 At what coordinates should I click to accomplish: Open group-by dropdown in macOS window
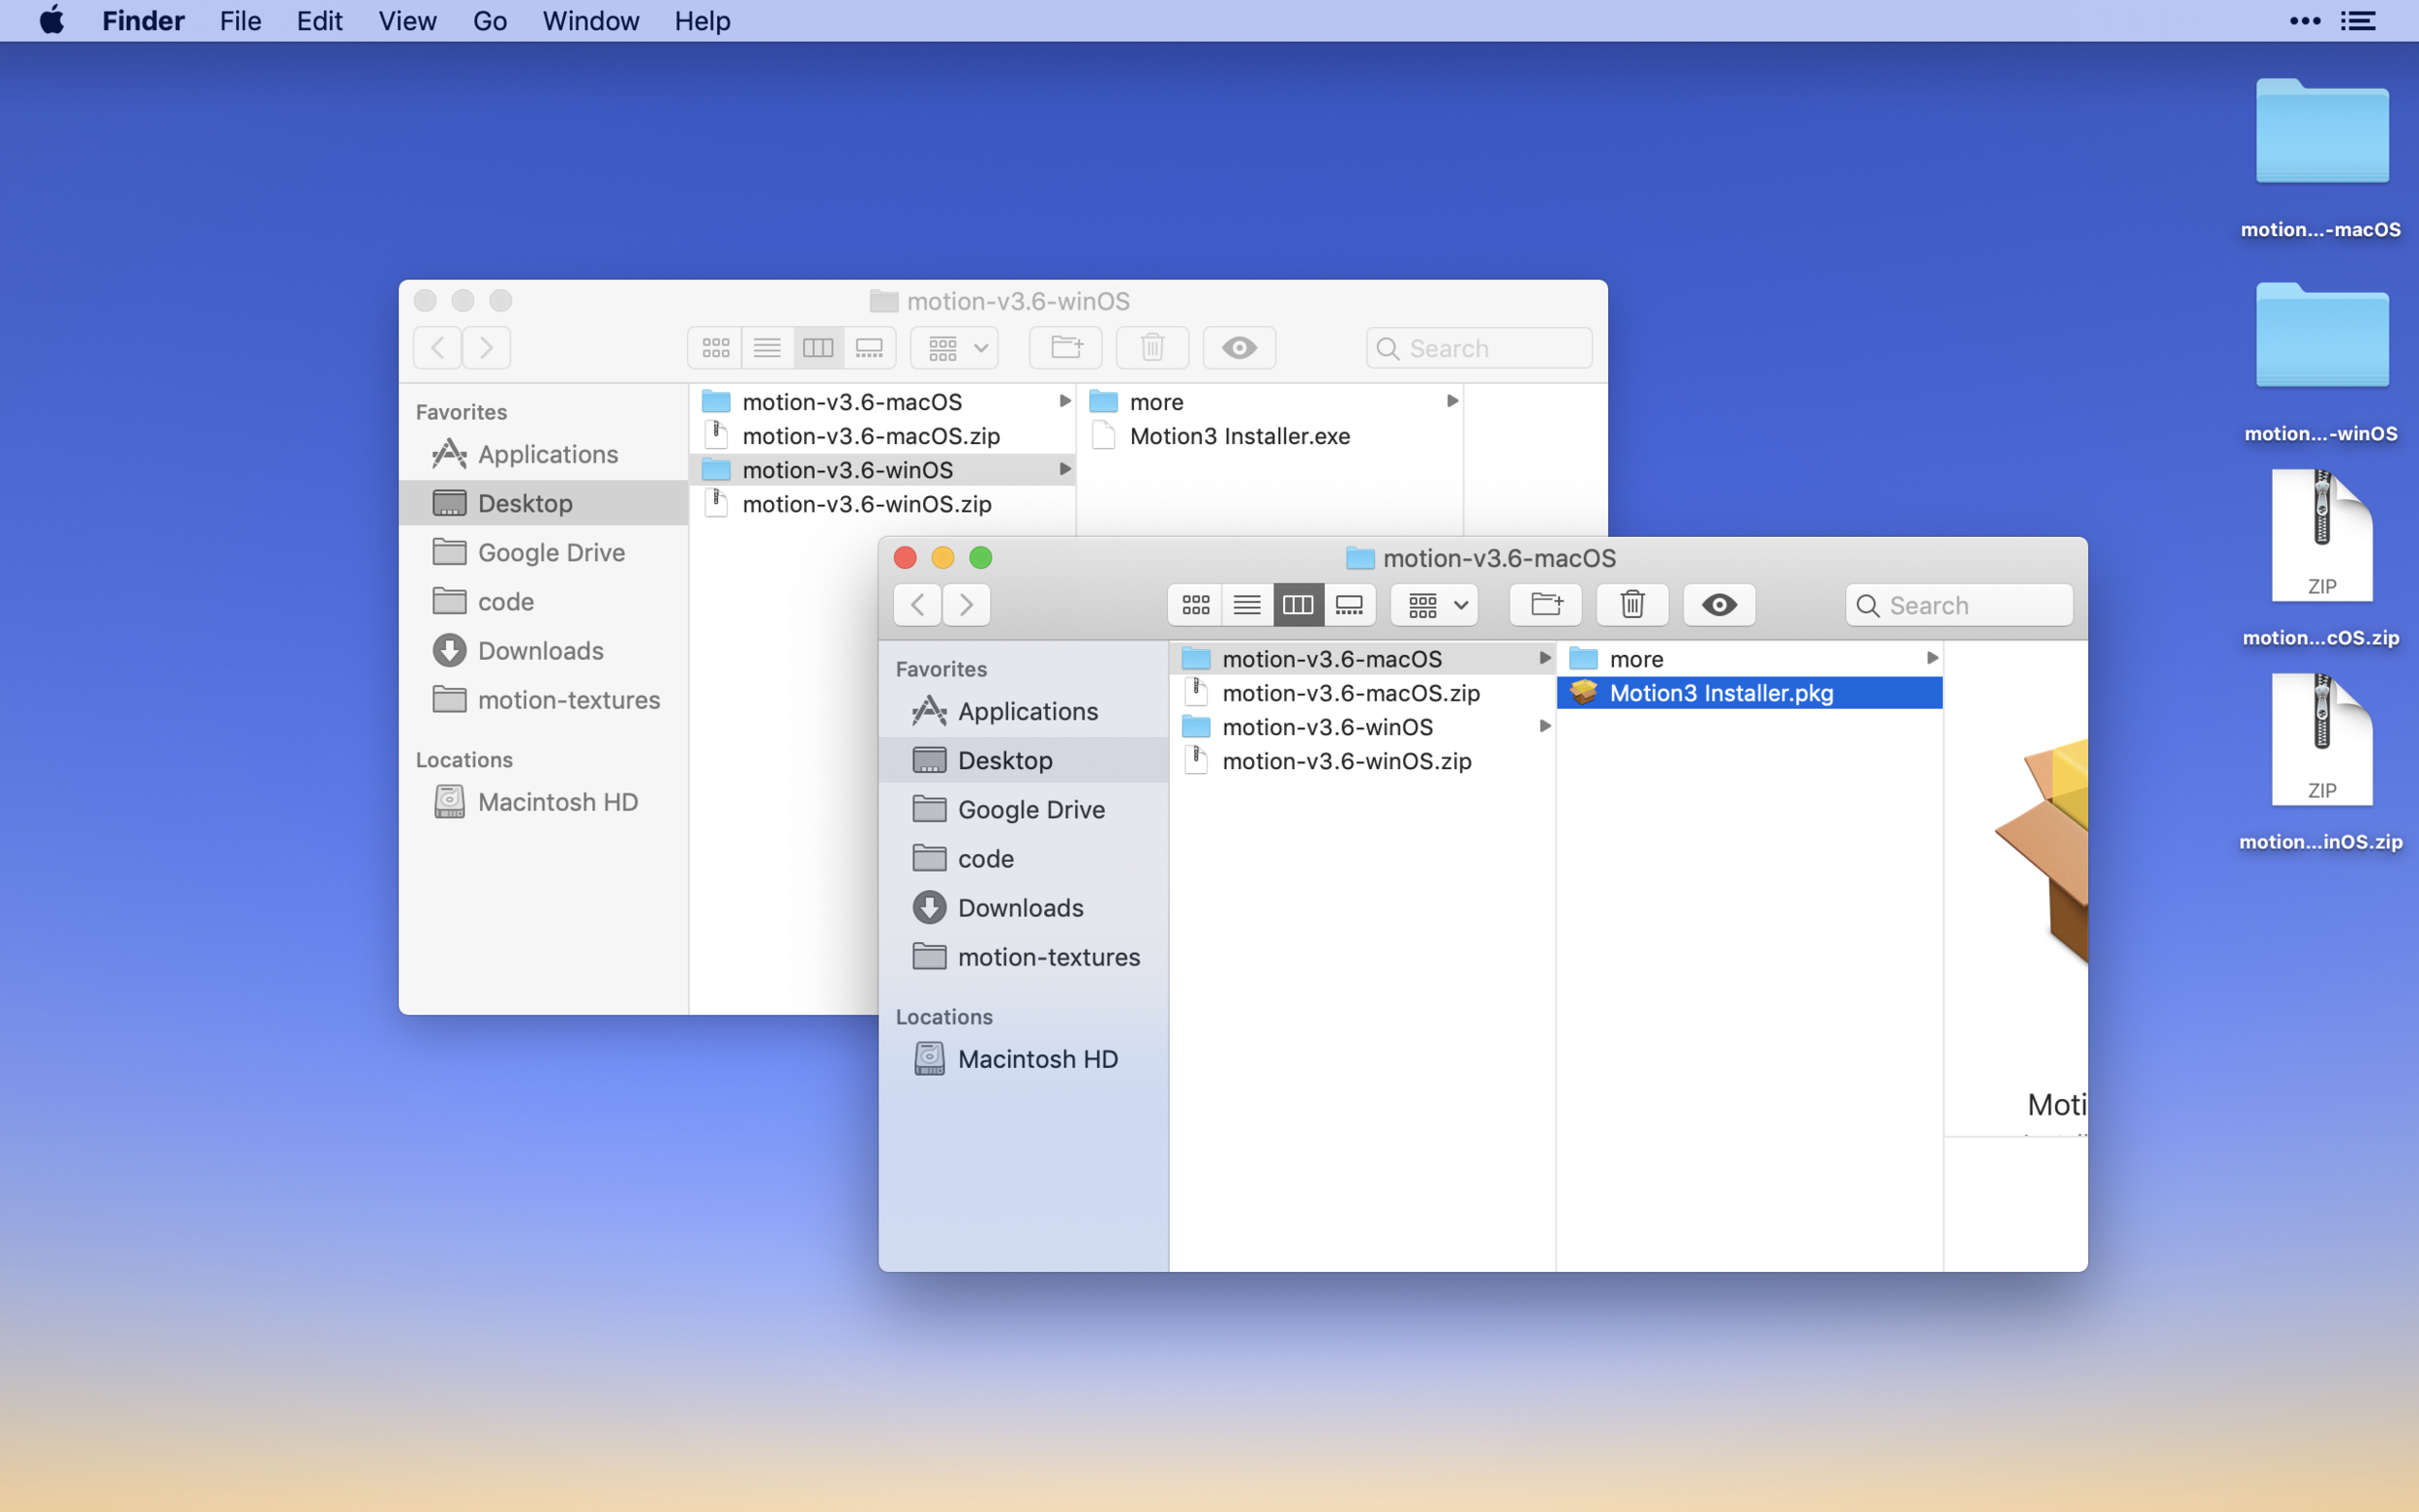pos(1435,605)
